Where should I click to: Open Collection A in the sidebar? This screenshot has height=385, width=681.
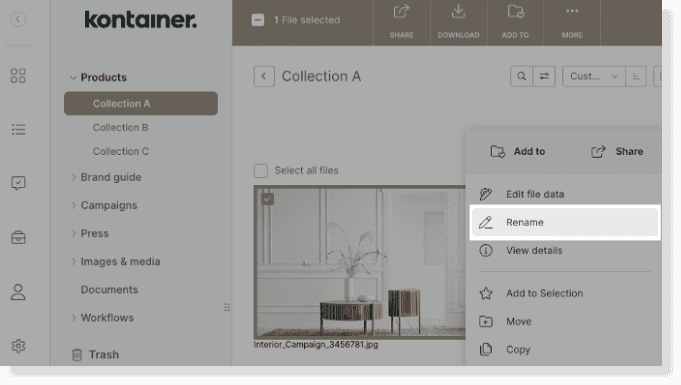click(x=141, y=103)
